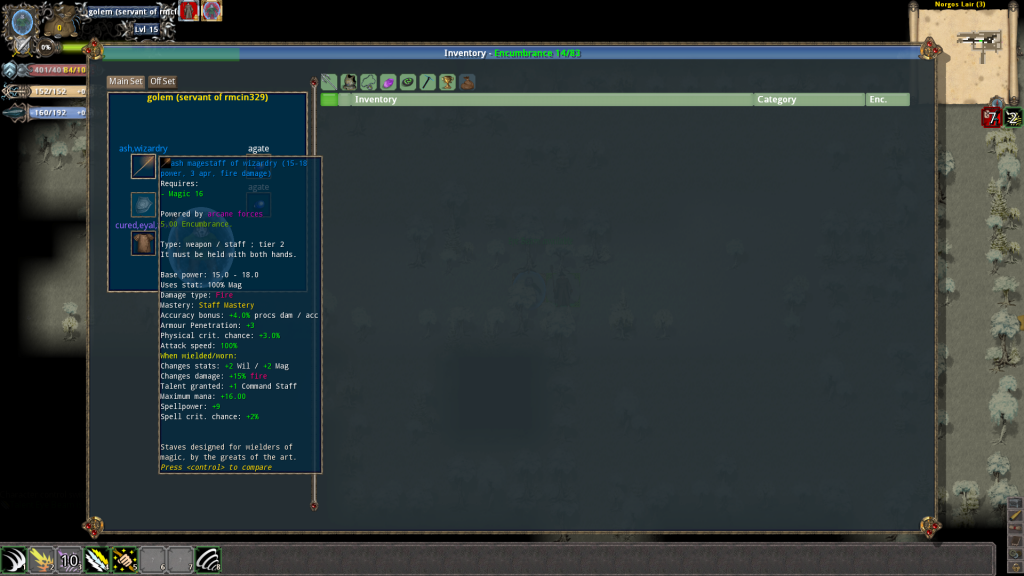
Task: Select the ash magestaff equipment slot
Action: [x=143, y=167]
